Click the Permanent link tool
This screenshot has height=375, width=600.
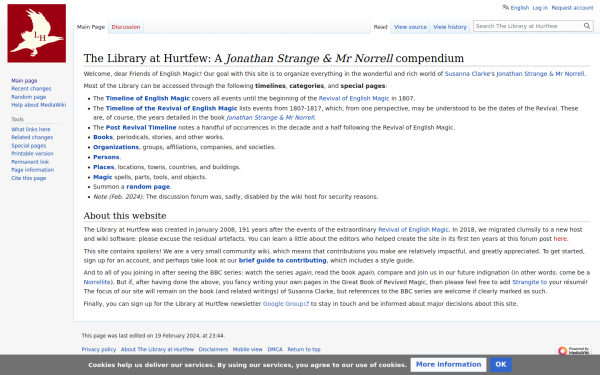coord(30,162)
